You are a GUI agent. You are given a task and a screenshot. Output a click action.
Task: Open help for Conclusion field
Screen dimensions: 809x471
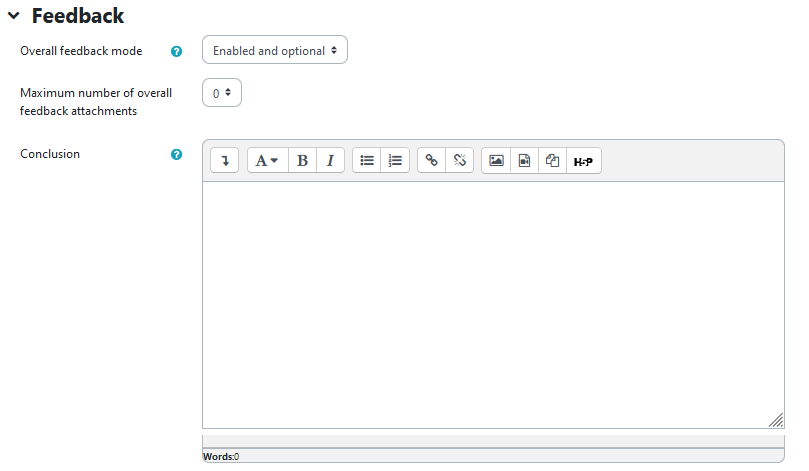(177, 155)
